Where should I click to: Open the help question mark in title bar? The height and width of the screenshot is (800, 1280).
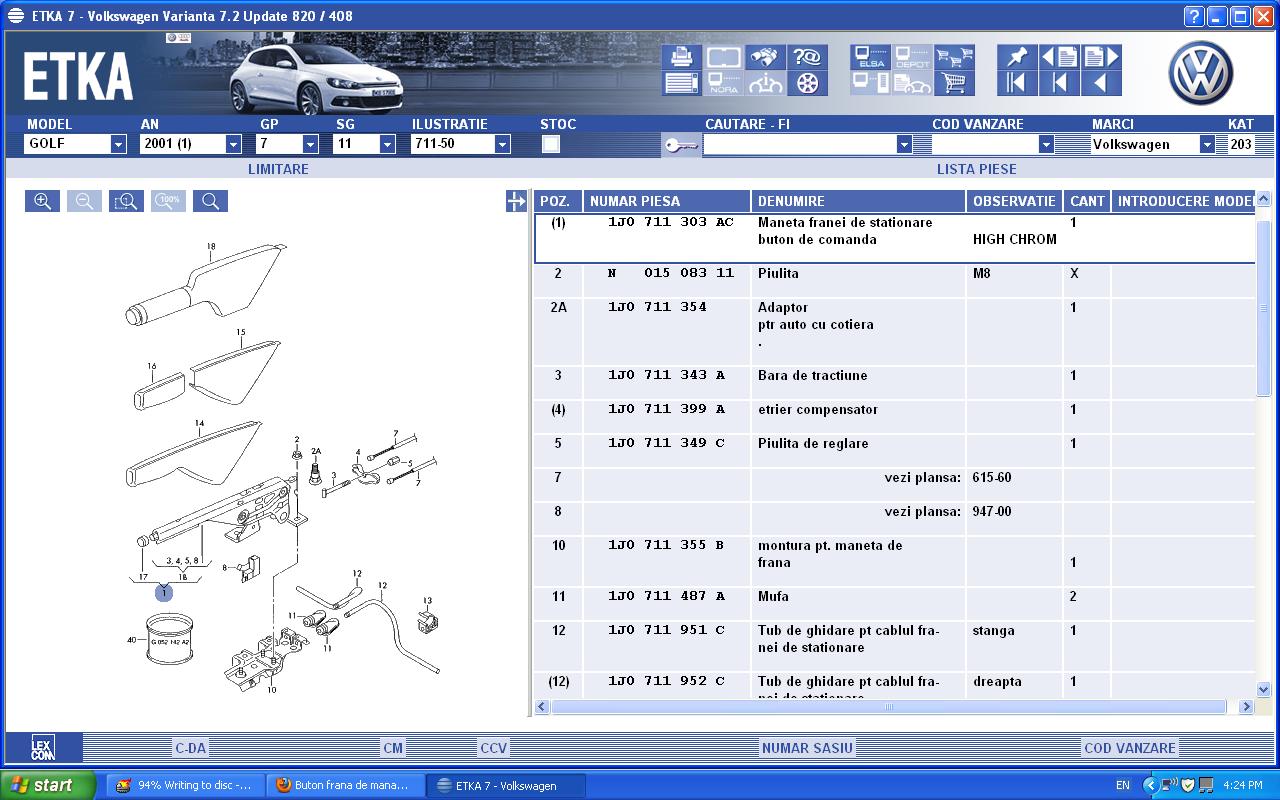(x=1193, y=16)
